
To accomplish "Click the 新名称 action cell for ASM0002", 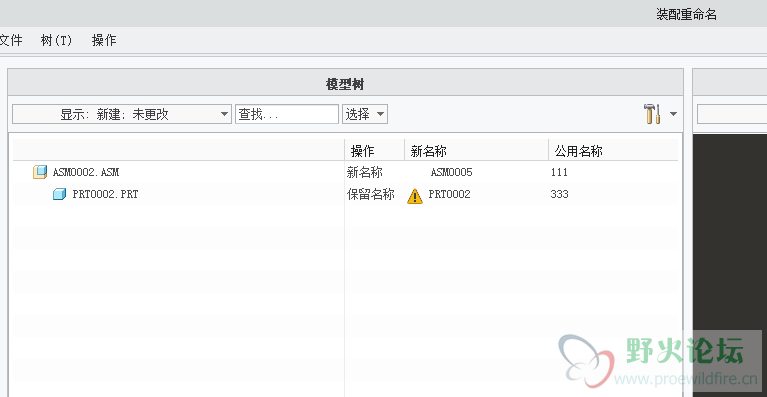I will (x=365, y=172).
